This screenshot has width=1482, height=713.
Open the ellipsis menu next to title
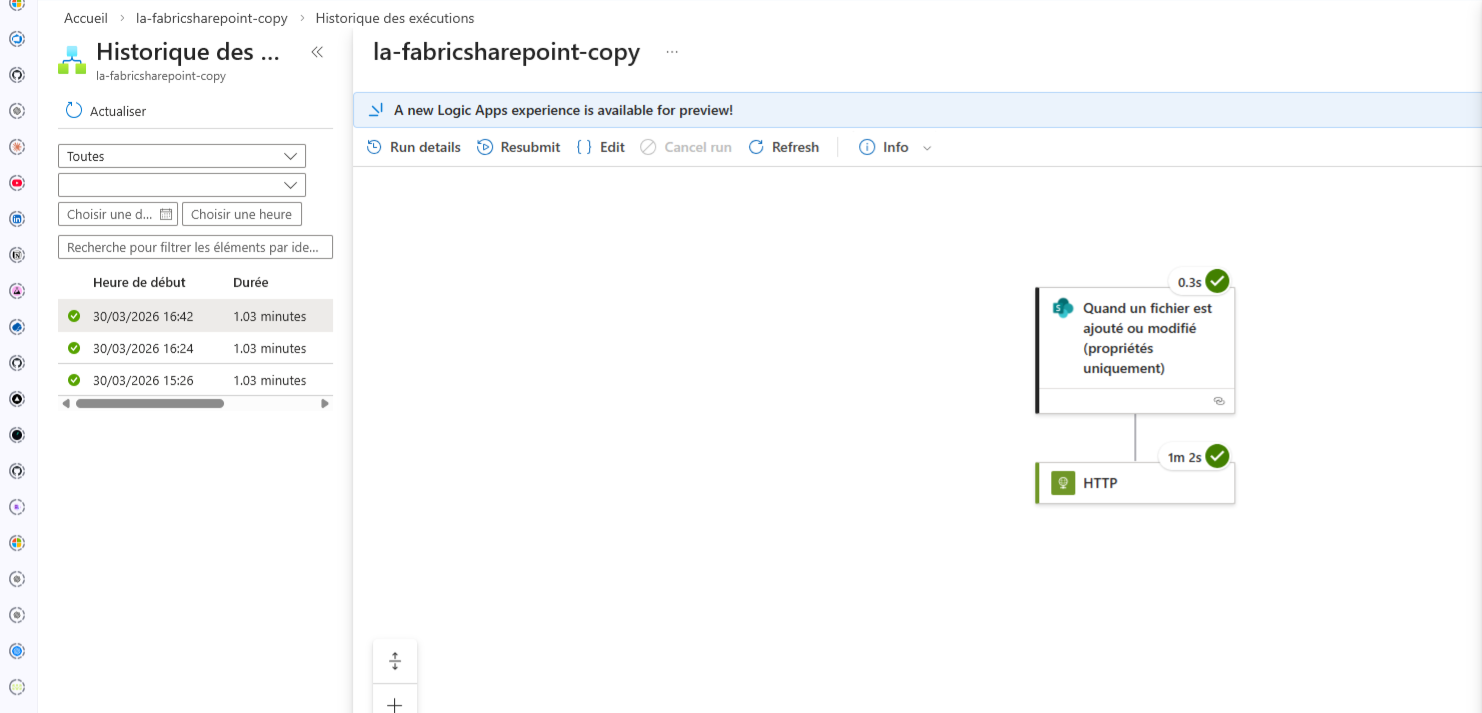click(672, 52)
